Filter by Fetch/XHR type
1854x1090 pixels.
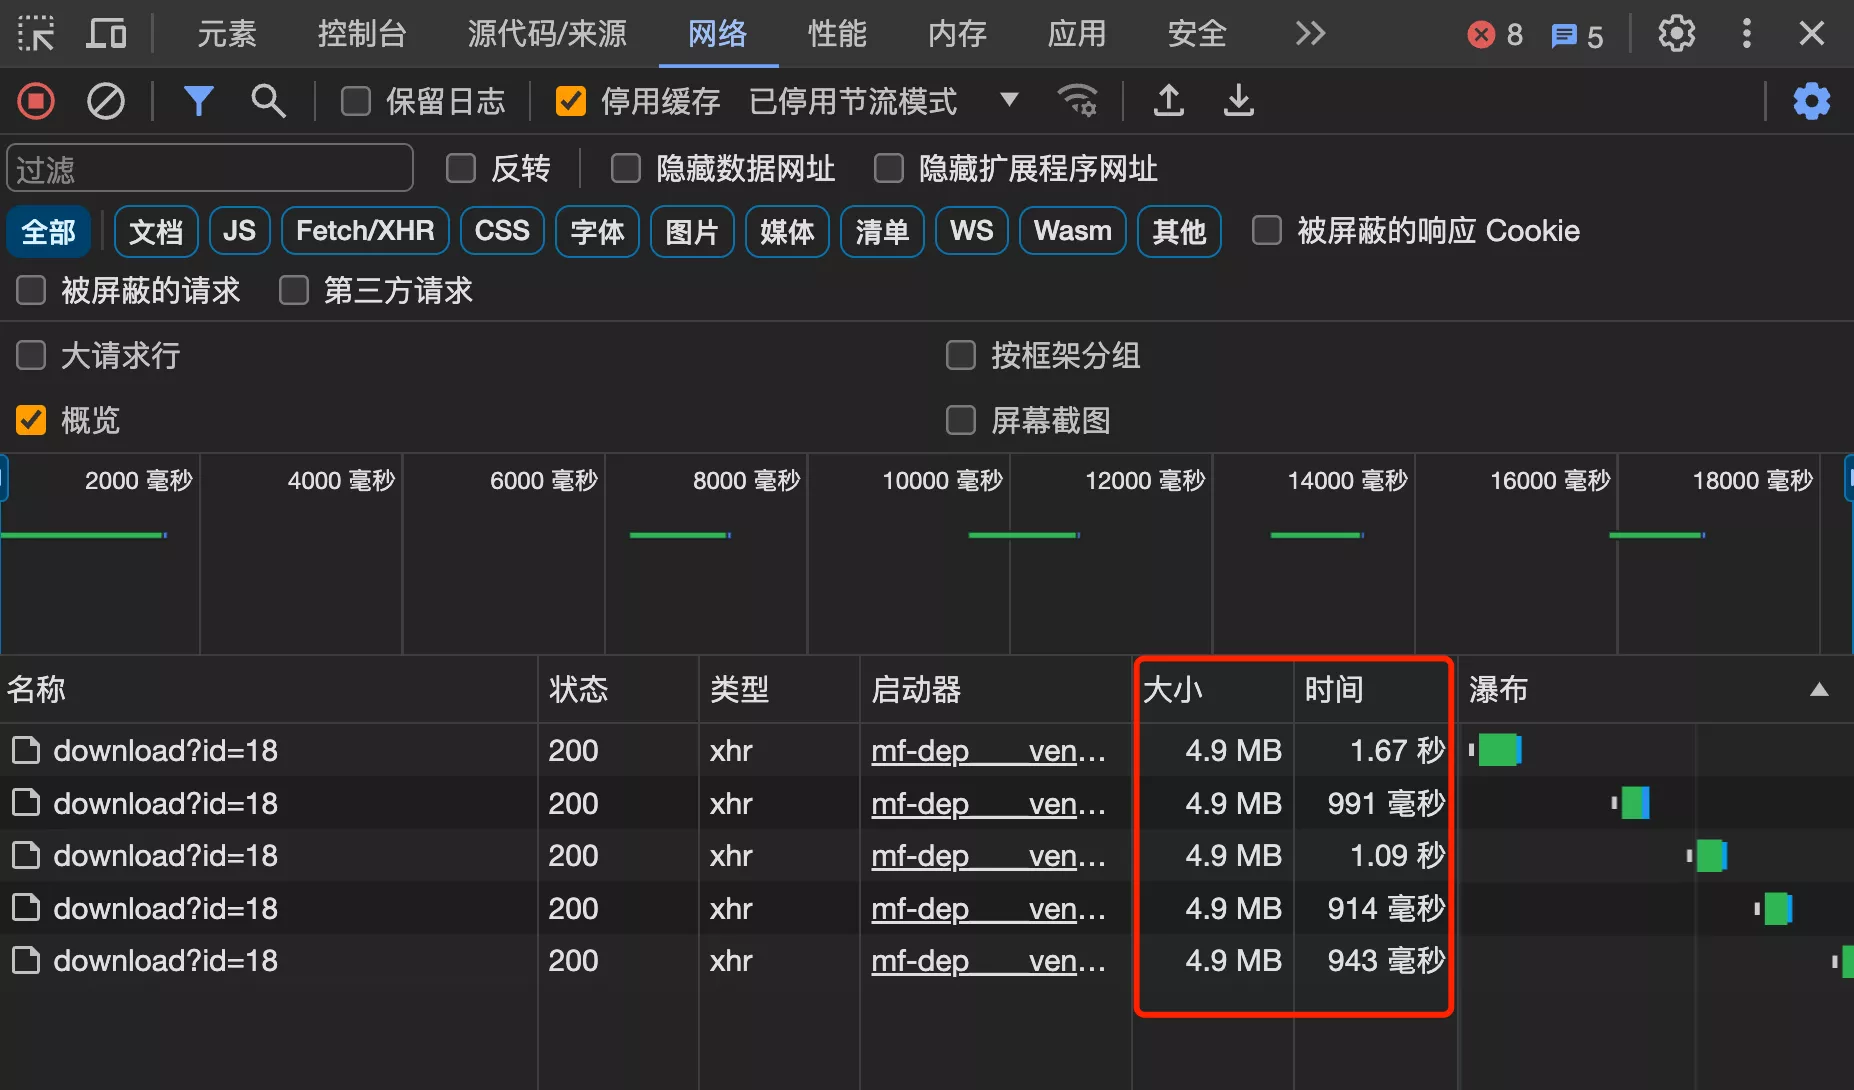click(365, 231)
